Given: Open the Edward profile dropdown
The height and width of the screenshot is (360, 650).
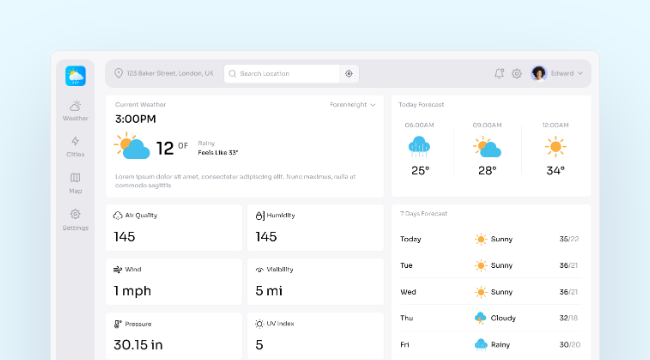Looking at the screenshot, I should pyautogui.click(x=567, y=73).
